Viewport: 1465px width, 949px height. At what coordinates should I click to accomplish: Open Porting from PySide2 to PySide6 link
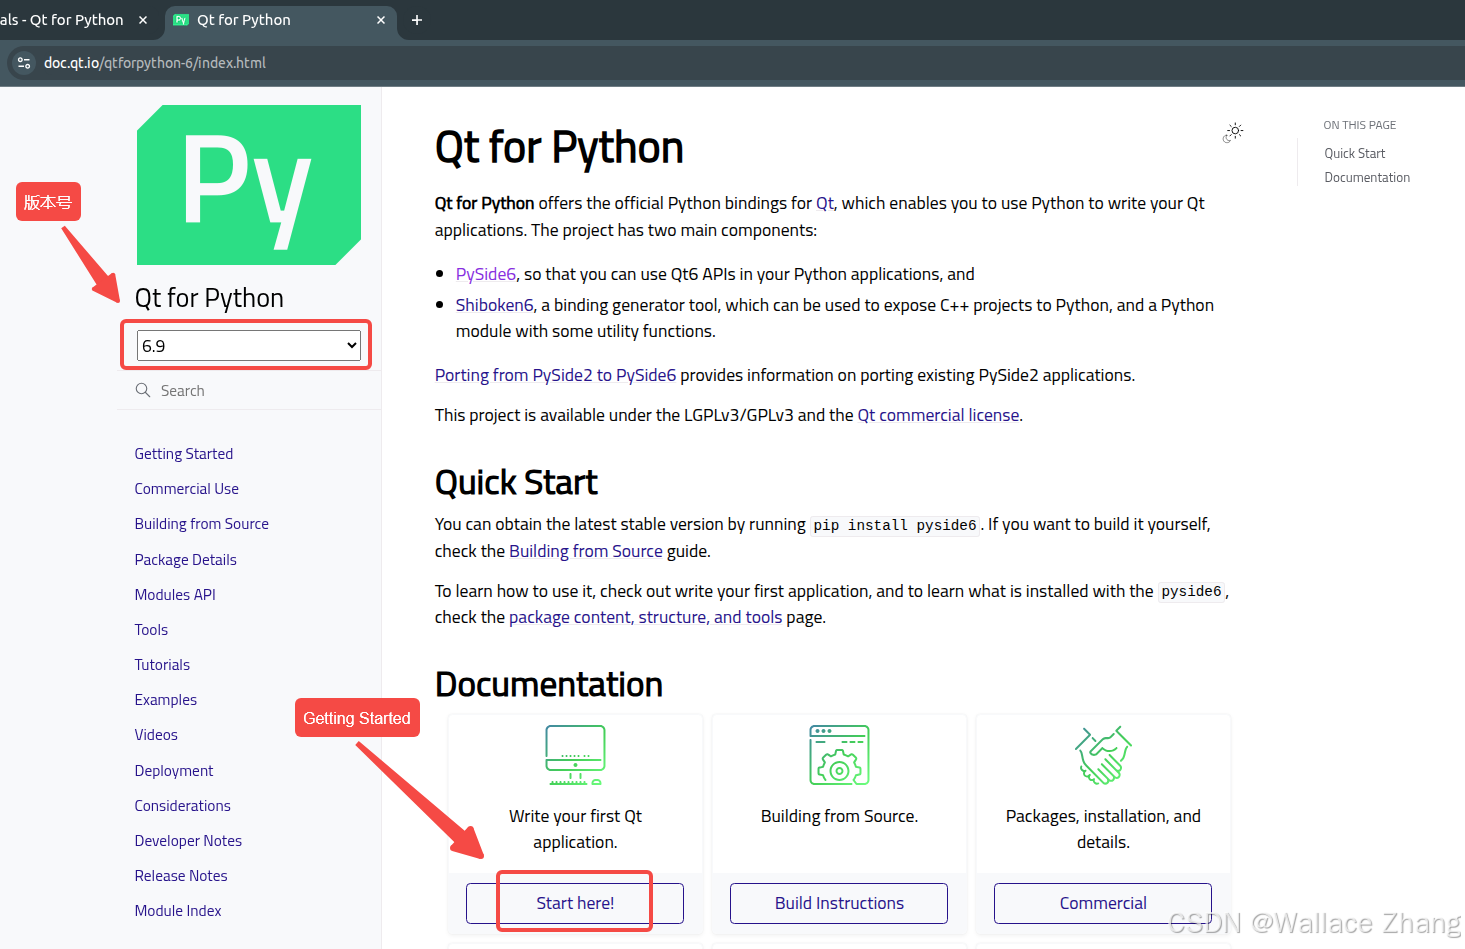[x=555, y=375]
